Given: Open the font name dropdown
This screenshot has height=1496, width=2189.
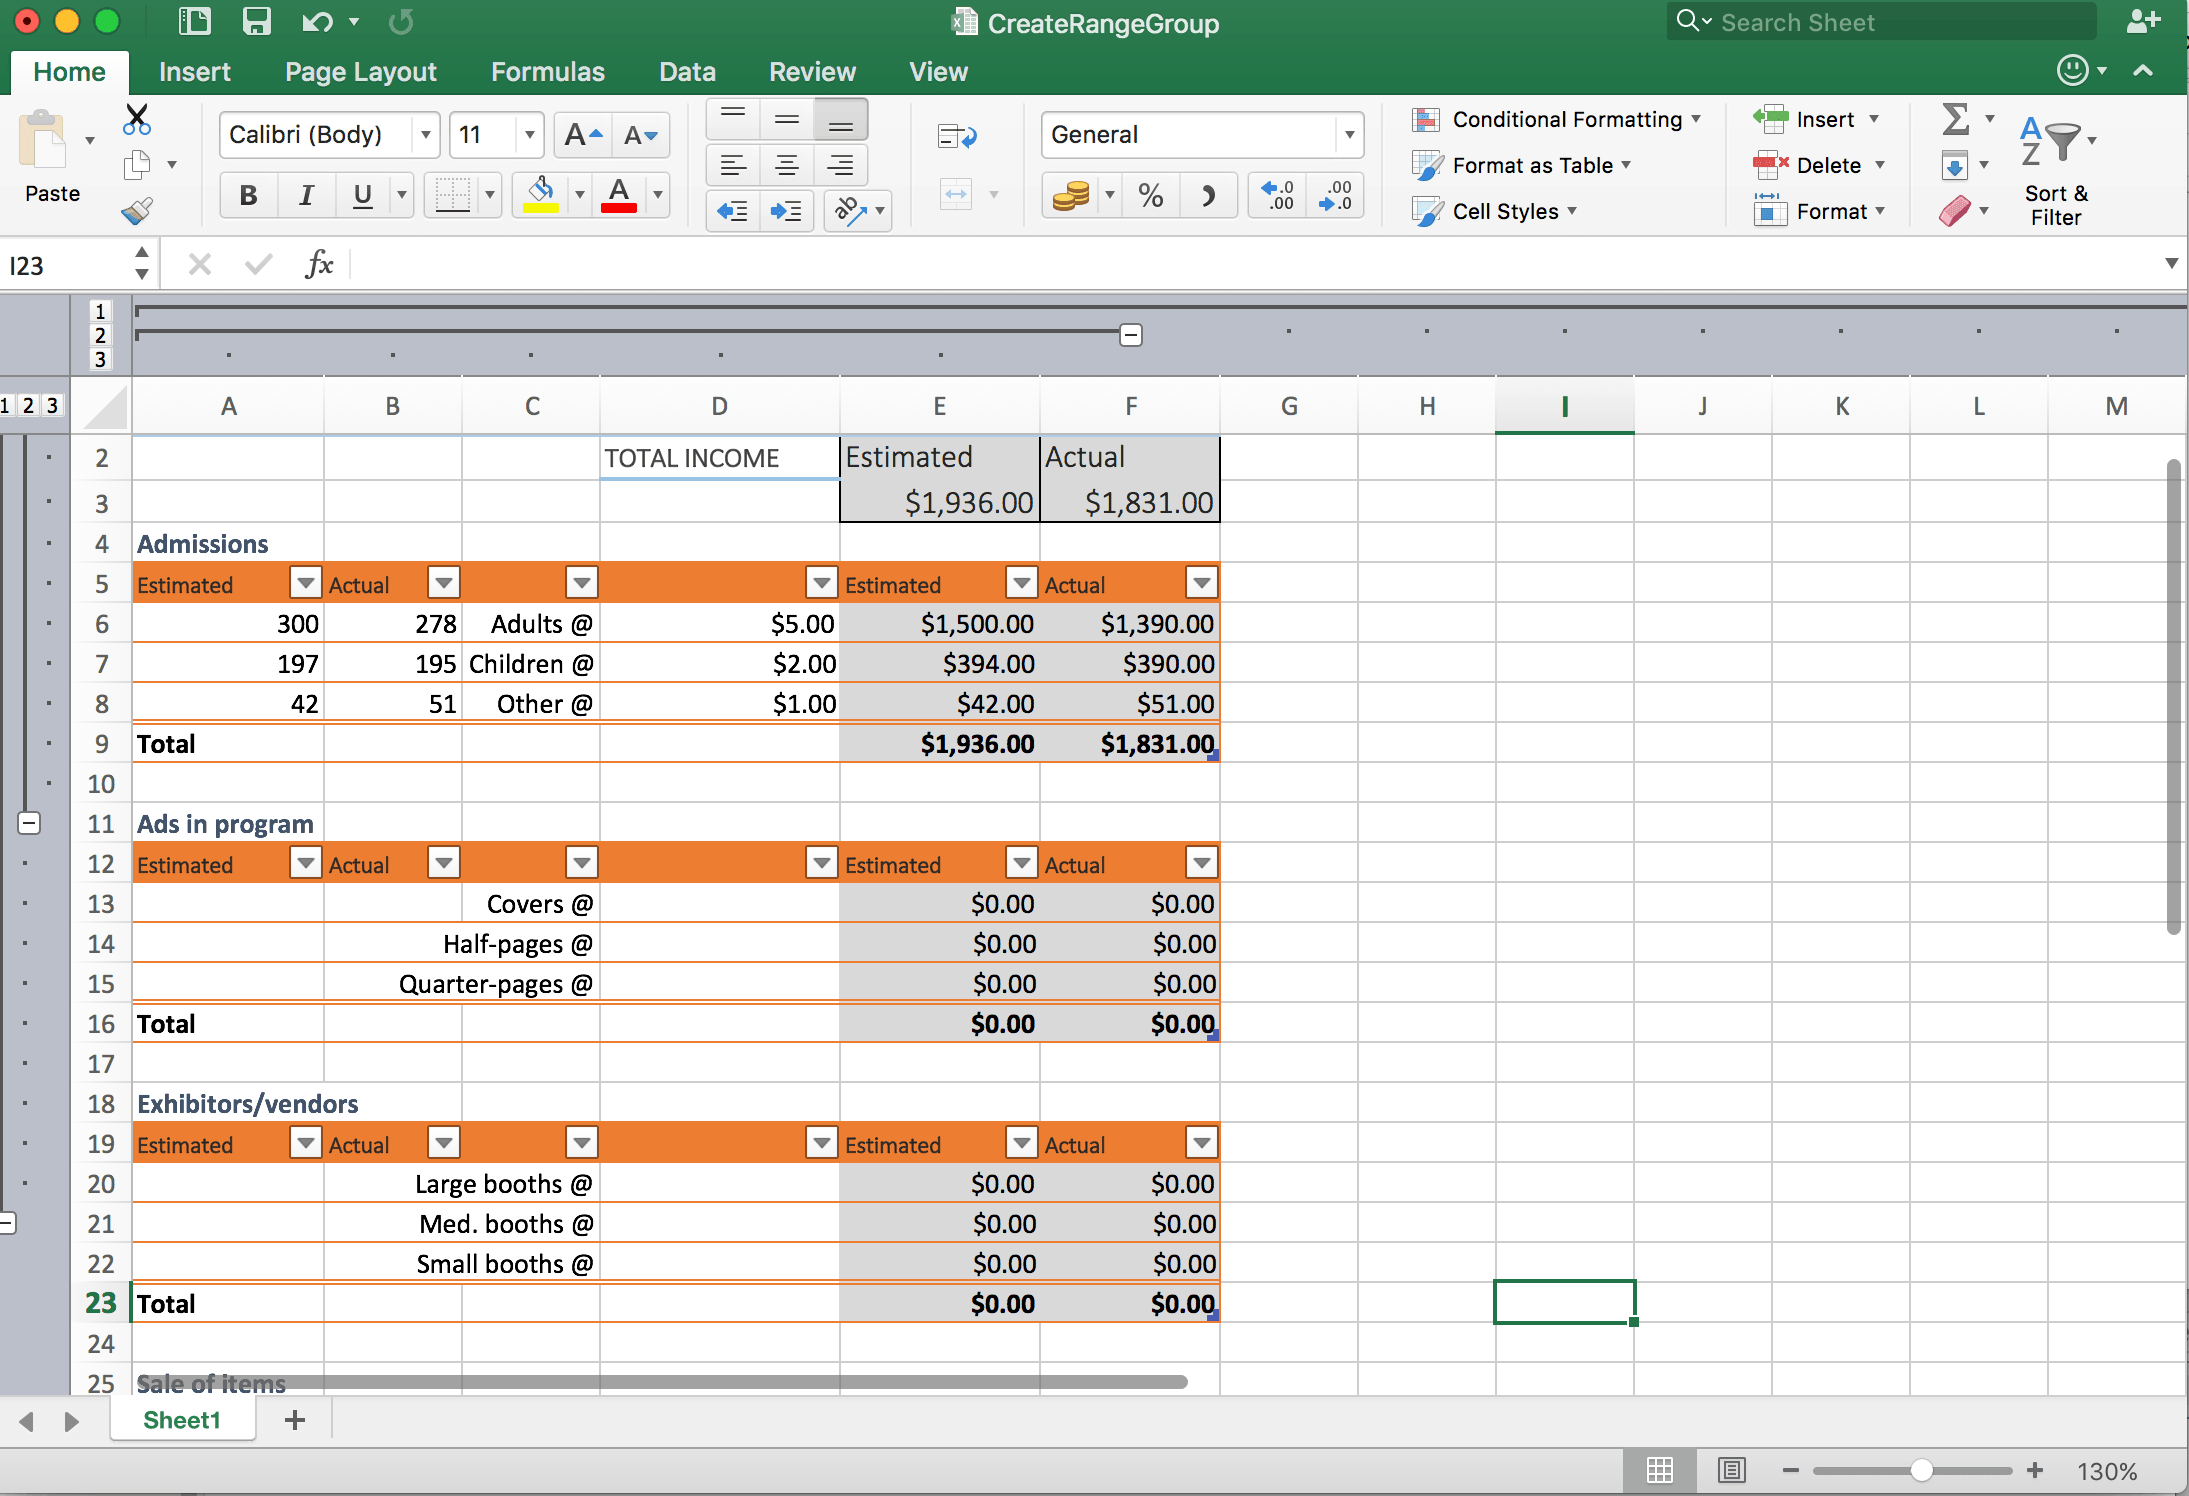Looking at the screenshot, I should 426,135.
